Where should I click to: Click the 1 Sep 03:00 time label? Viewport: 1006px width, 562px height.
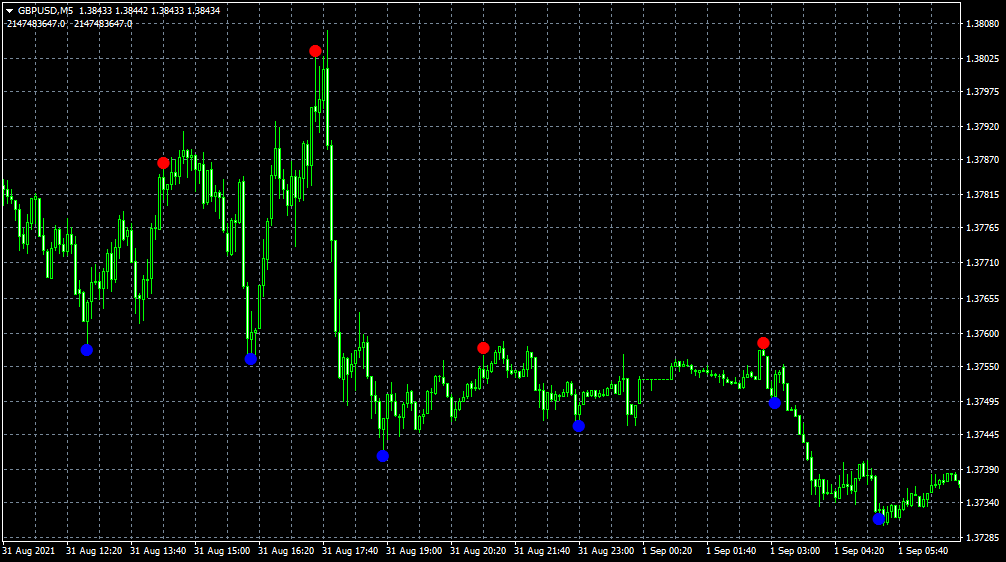pyautogui.click(x=795, y=550)
